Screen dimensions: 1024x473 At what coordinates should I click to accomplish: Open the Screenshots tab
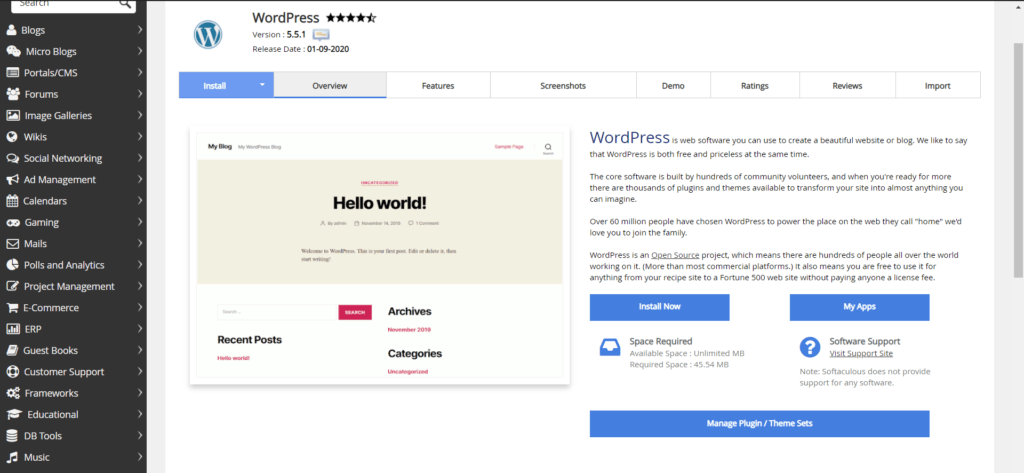coord(563,86)
